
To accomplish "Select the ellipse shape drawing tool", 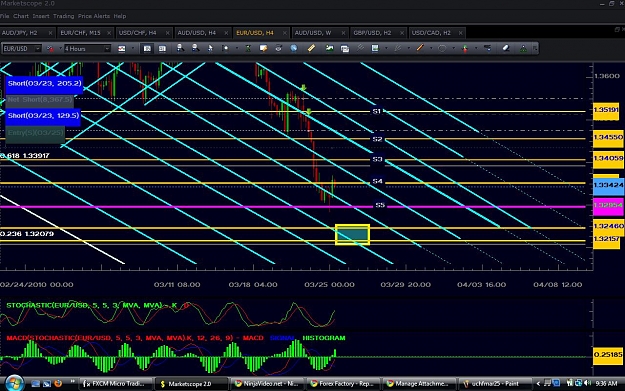I will pos(442,48).
